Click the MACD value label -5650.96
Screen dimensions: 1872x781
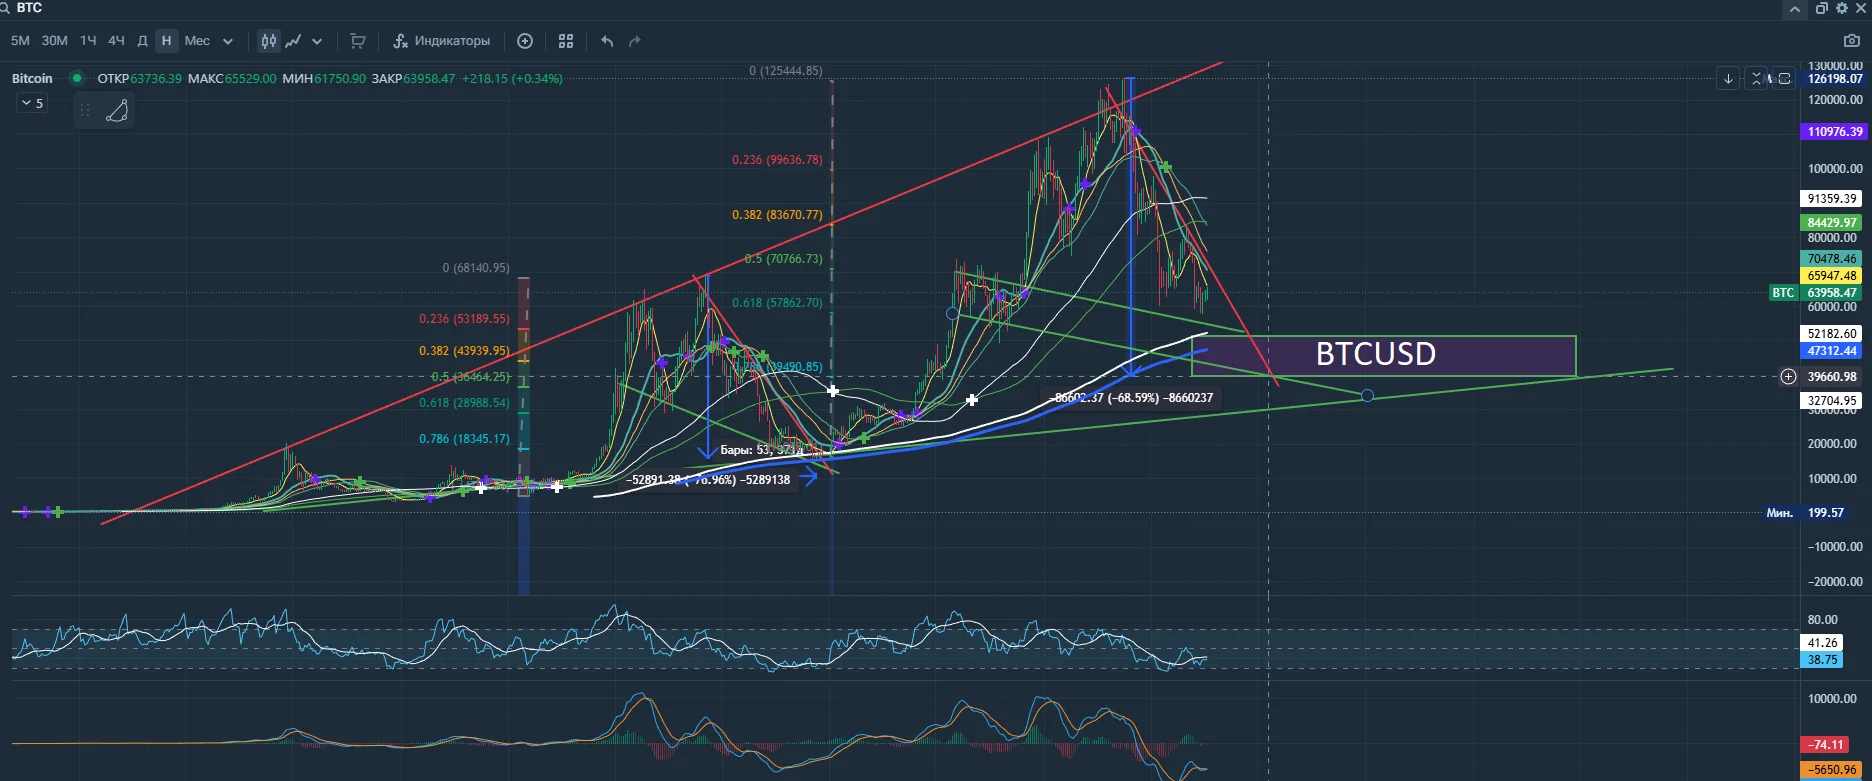(1832, 770)
